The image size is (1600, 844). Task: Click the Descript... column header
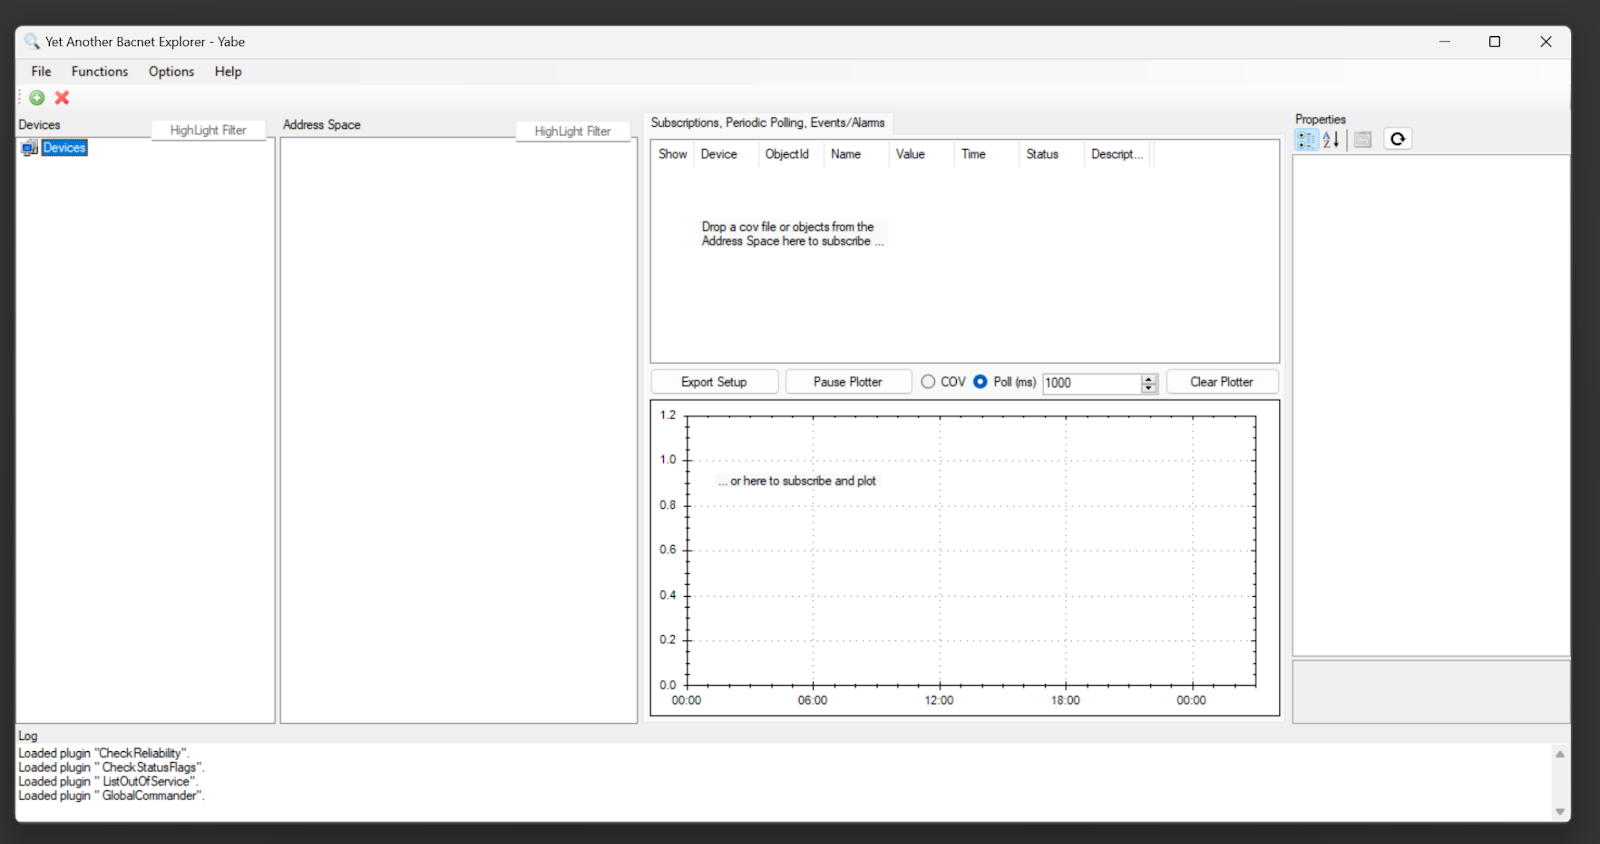1117,154
